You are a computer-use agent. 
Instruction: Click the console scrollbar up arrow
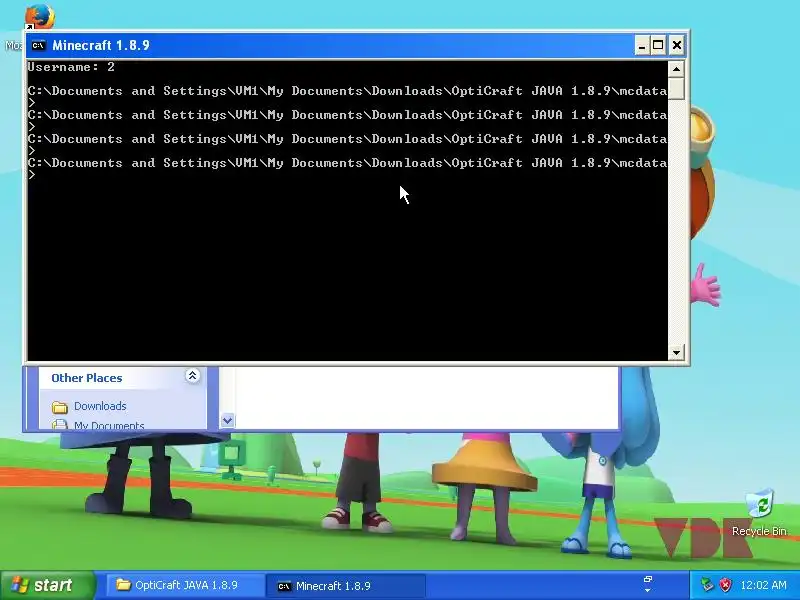pyautogui.click(x=676, y=69)
